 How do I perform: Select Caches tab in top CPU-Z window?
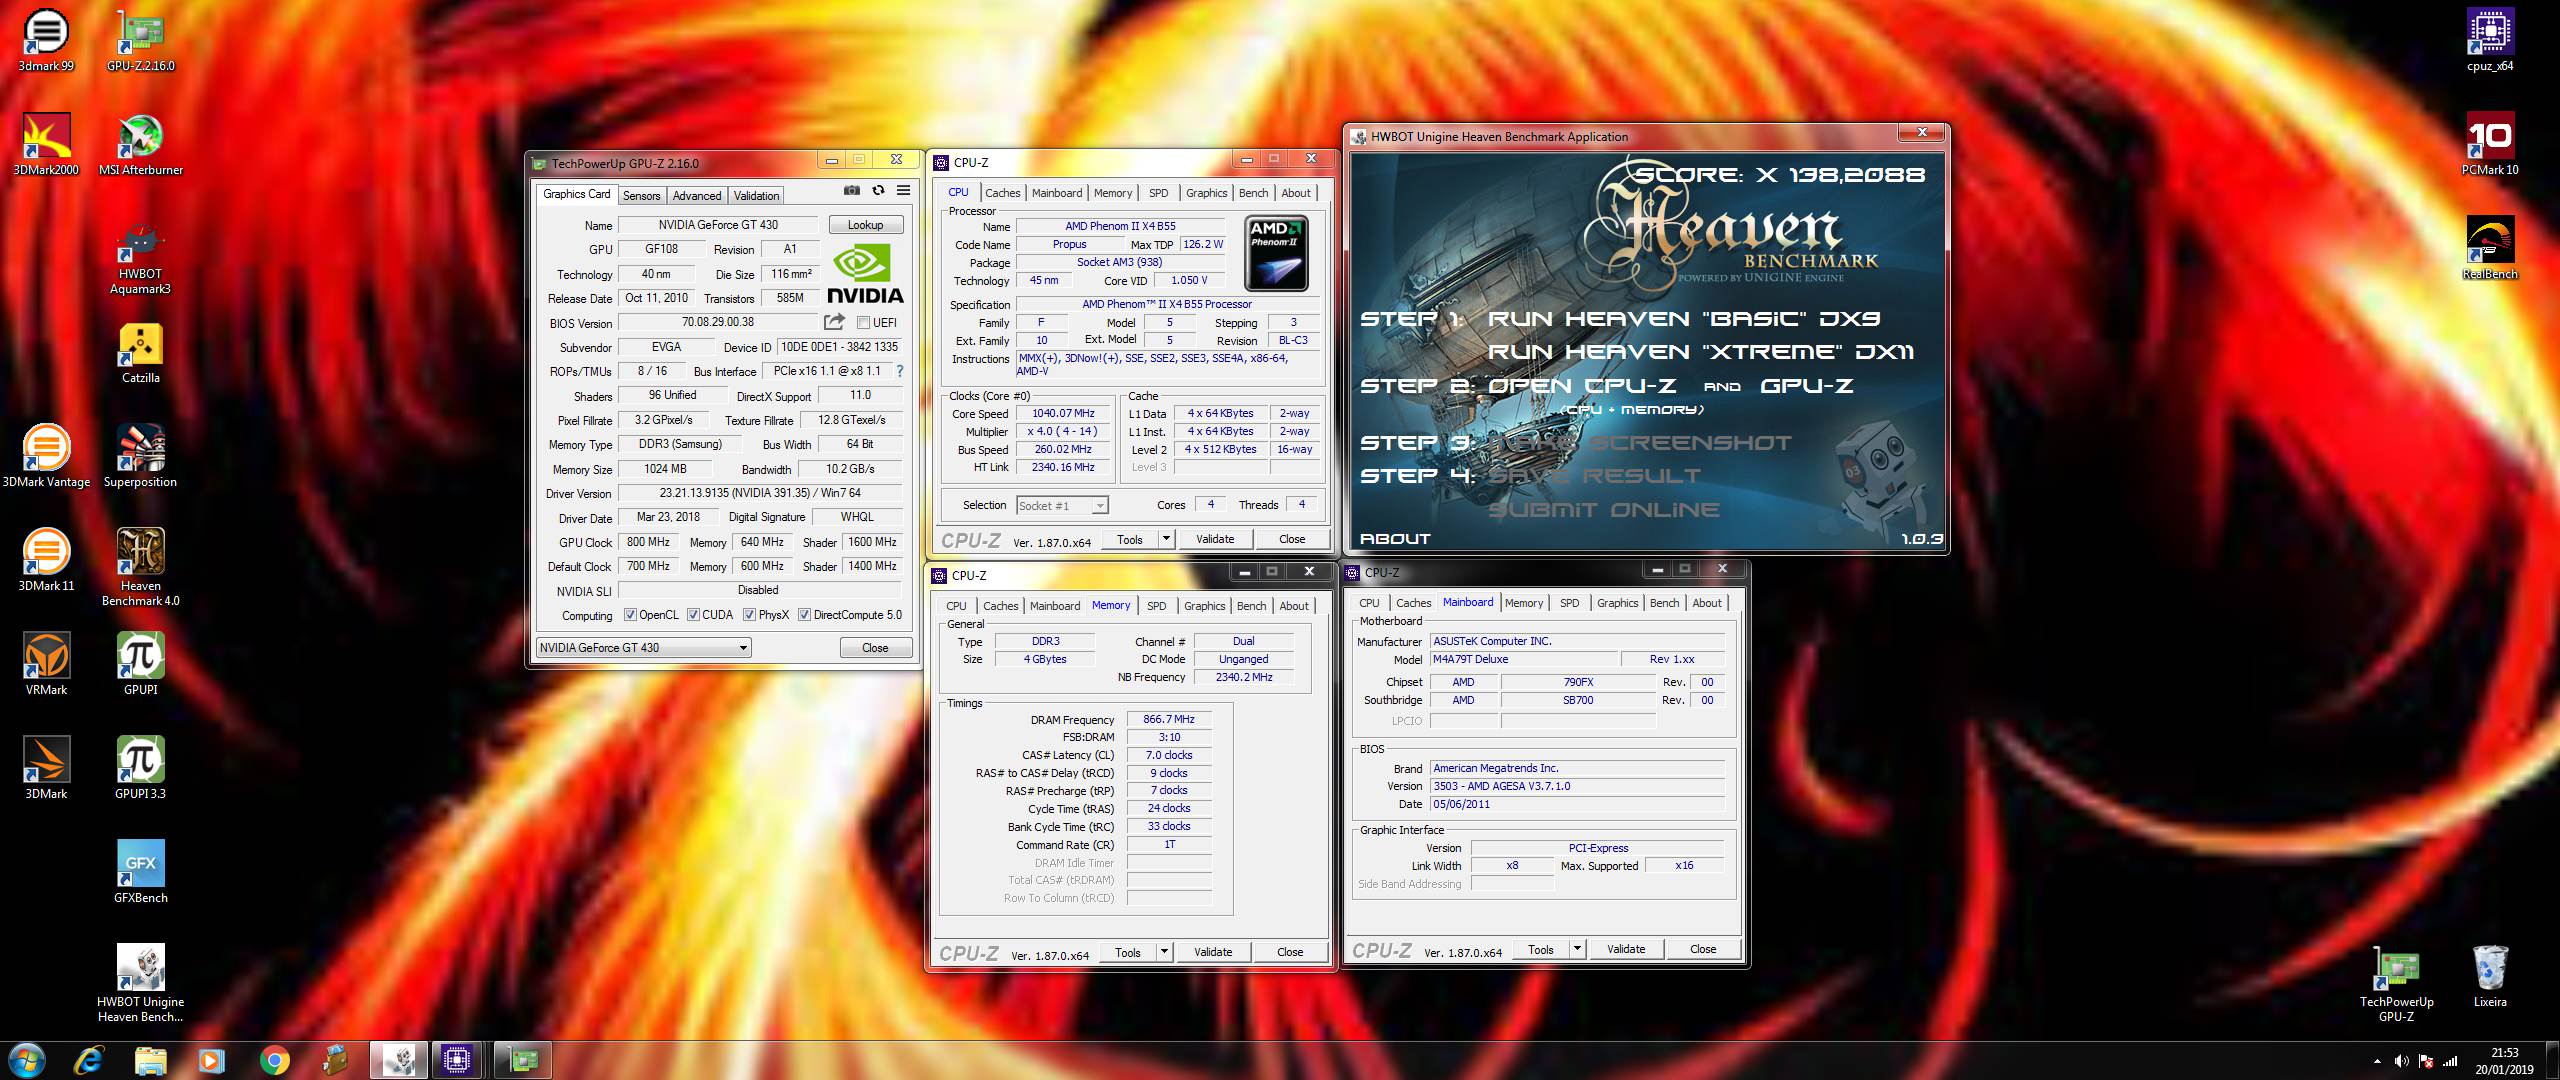pos(1002,193)
